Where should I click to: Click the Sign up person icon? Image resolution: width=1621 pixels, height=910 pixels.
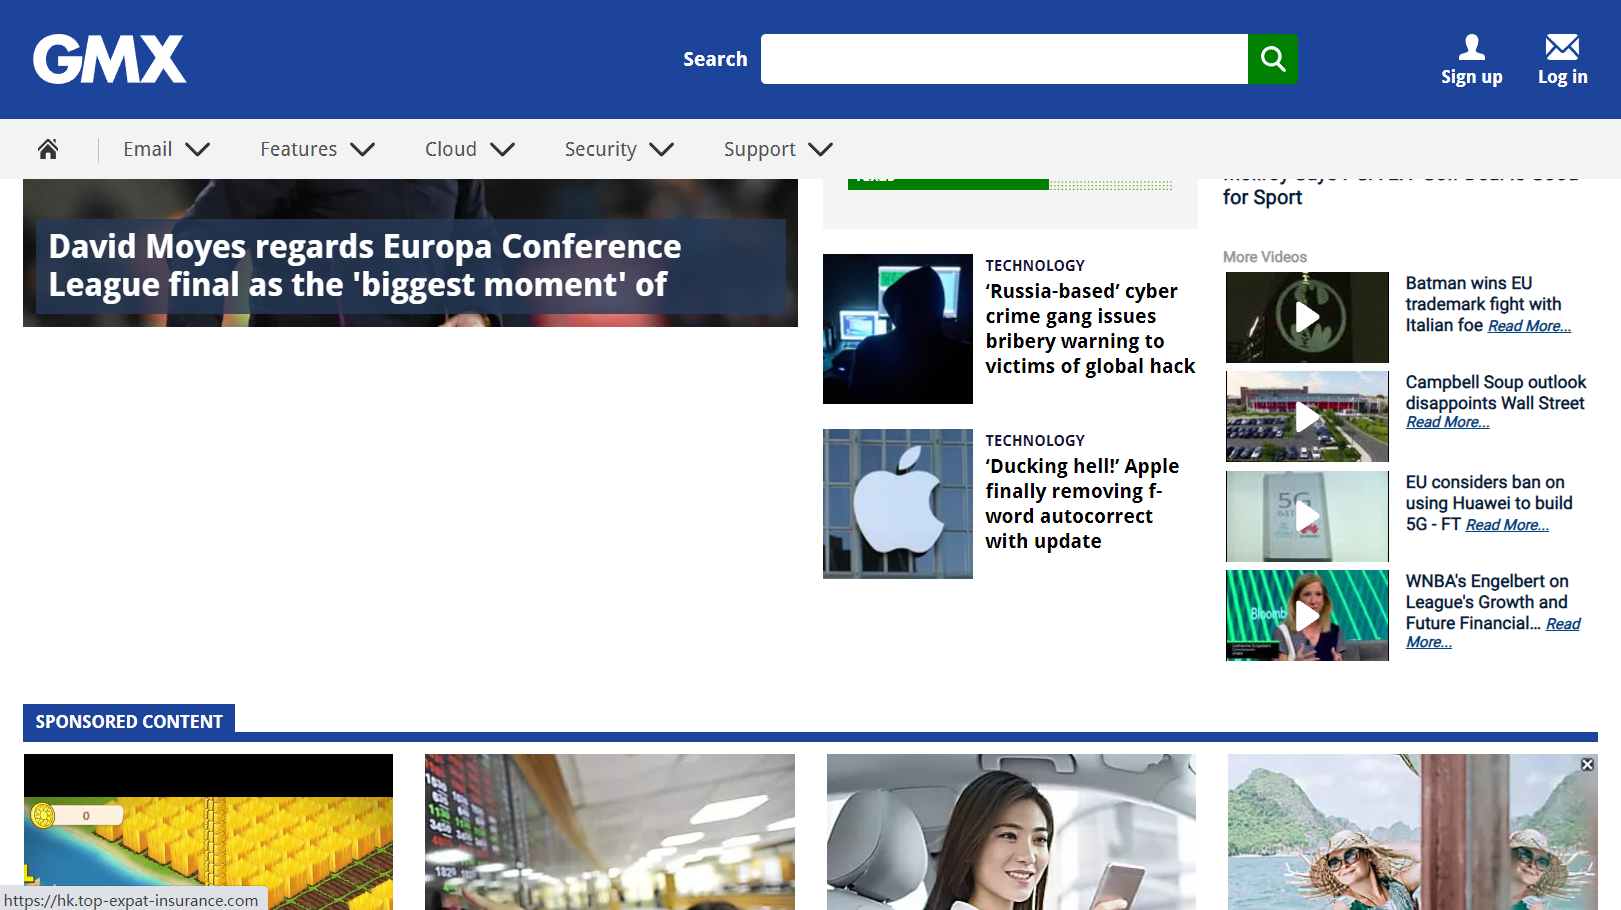tap(1471, 47)
